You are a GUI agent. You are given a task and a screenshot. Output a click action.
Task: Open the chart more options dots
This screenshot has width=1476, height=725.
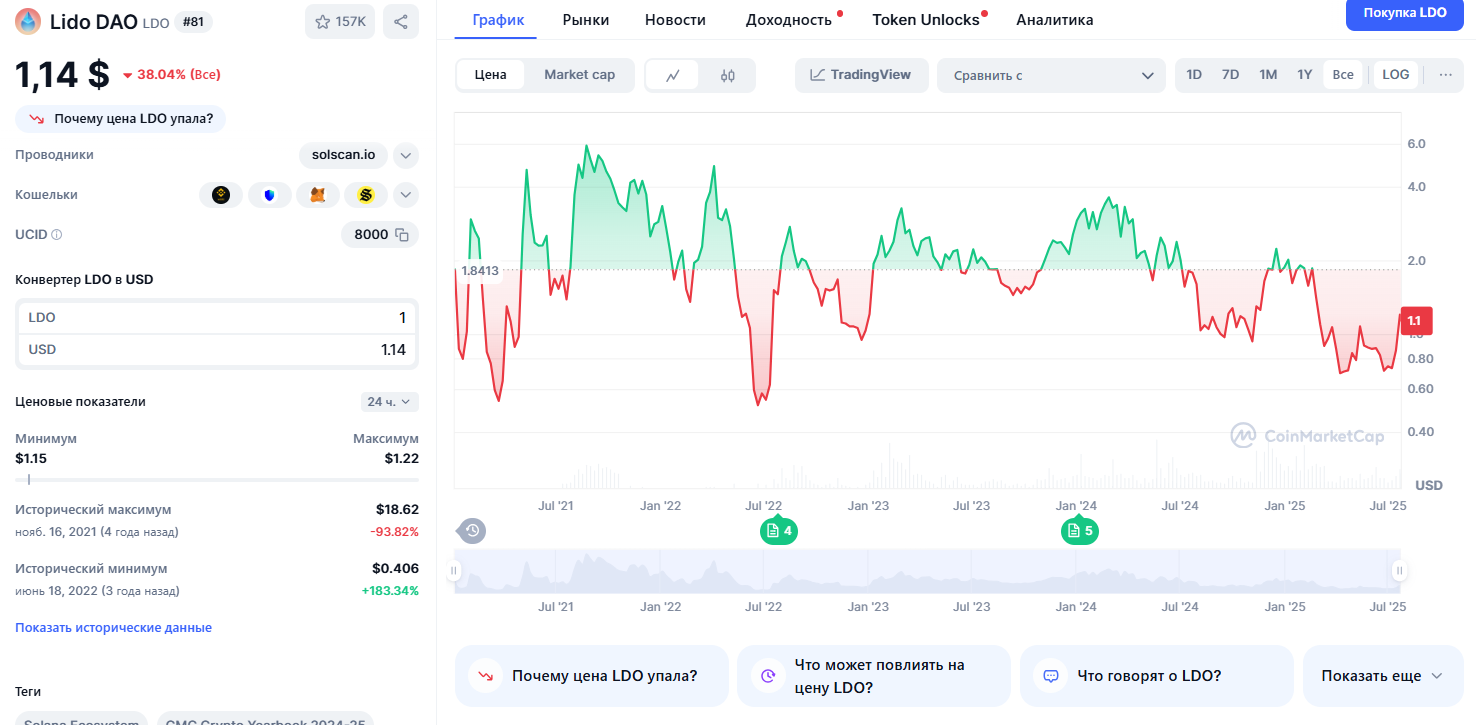1445,75
